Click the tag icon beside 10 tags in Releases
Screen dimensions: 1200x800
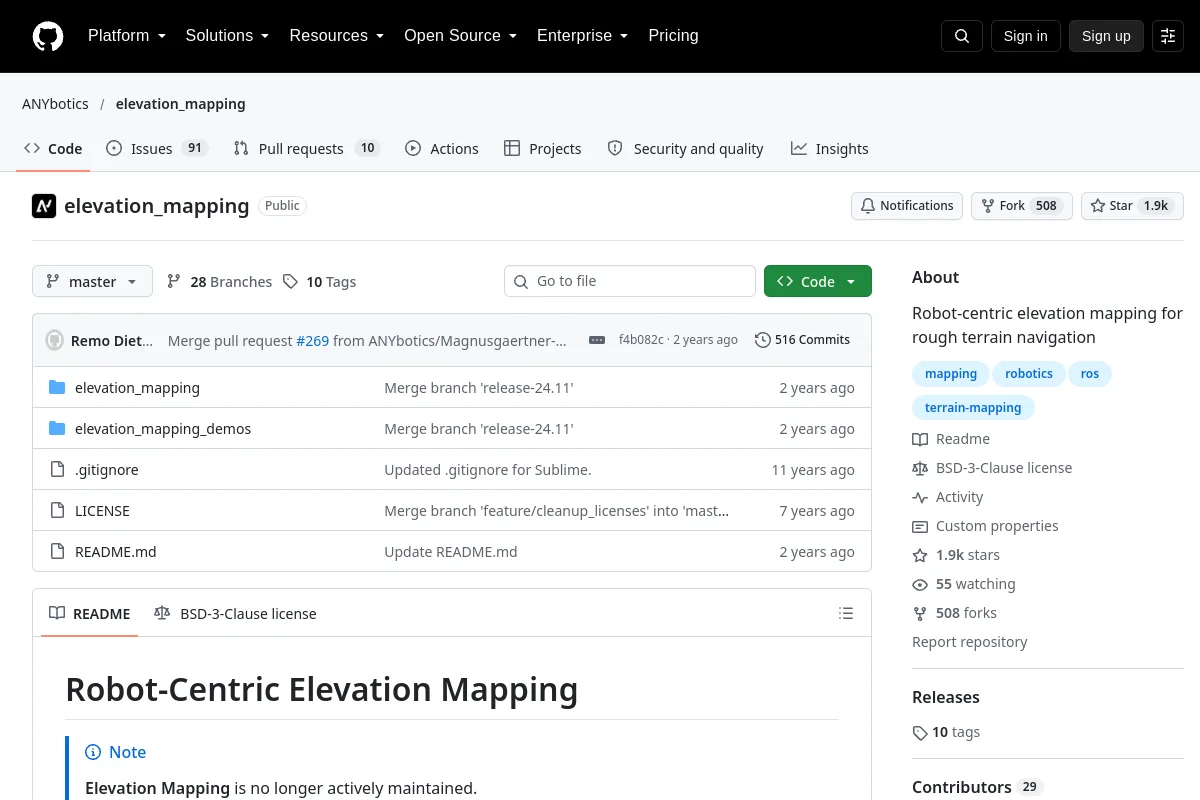pos(920,732)
